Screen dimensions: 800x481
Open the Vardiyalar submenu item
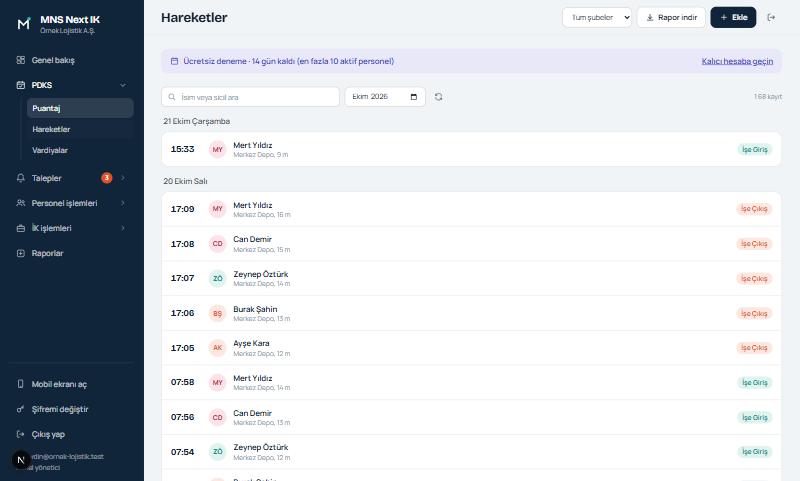click(x=80, y=150)
